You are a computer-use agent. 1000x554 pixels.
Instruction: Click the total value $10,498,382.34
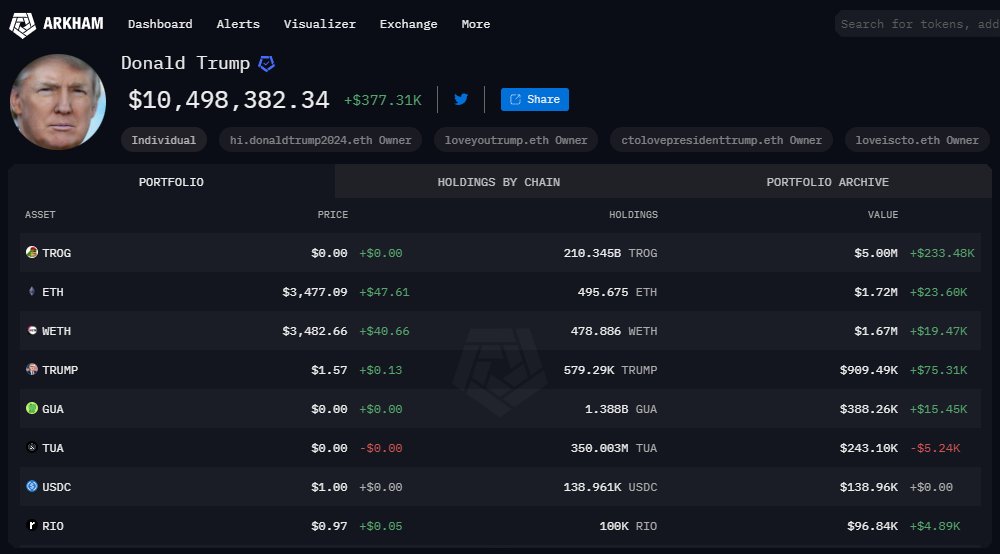(229, 99)
